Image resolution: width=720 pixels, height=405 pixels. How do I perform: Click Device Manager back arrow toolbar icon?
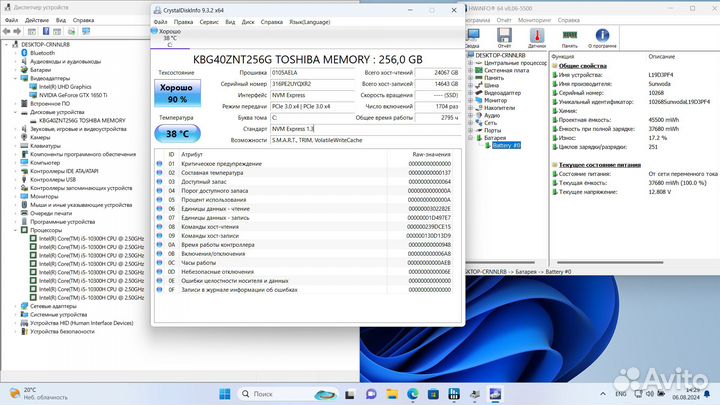(x=6, y=31)
